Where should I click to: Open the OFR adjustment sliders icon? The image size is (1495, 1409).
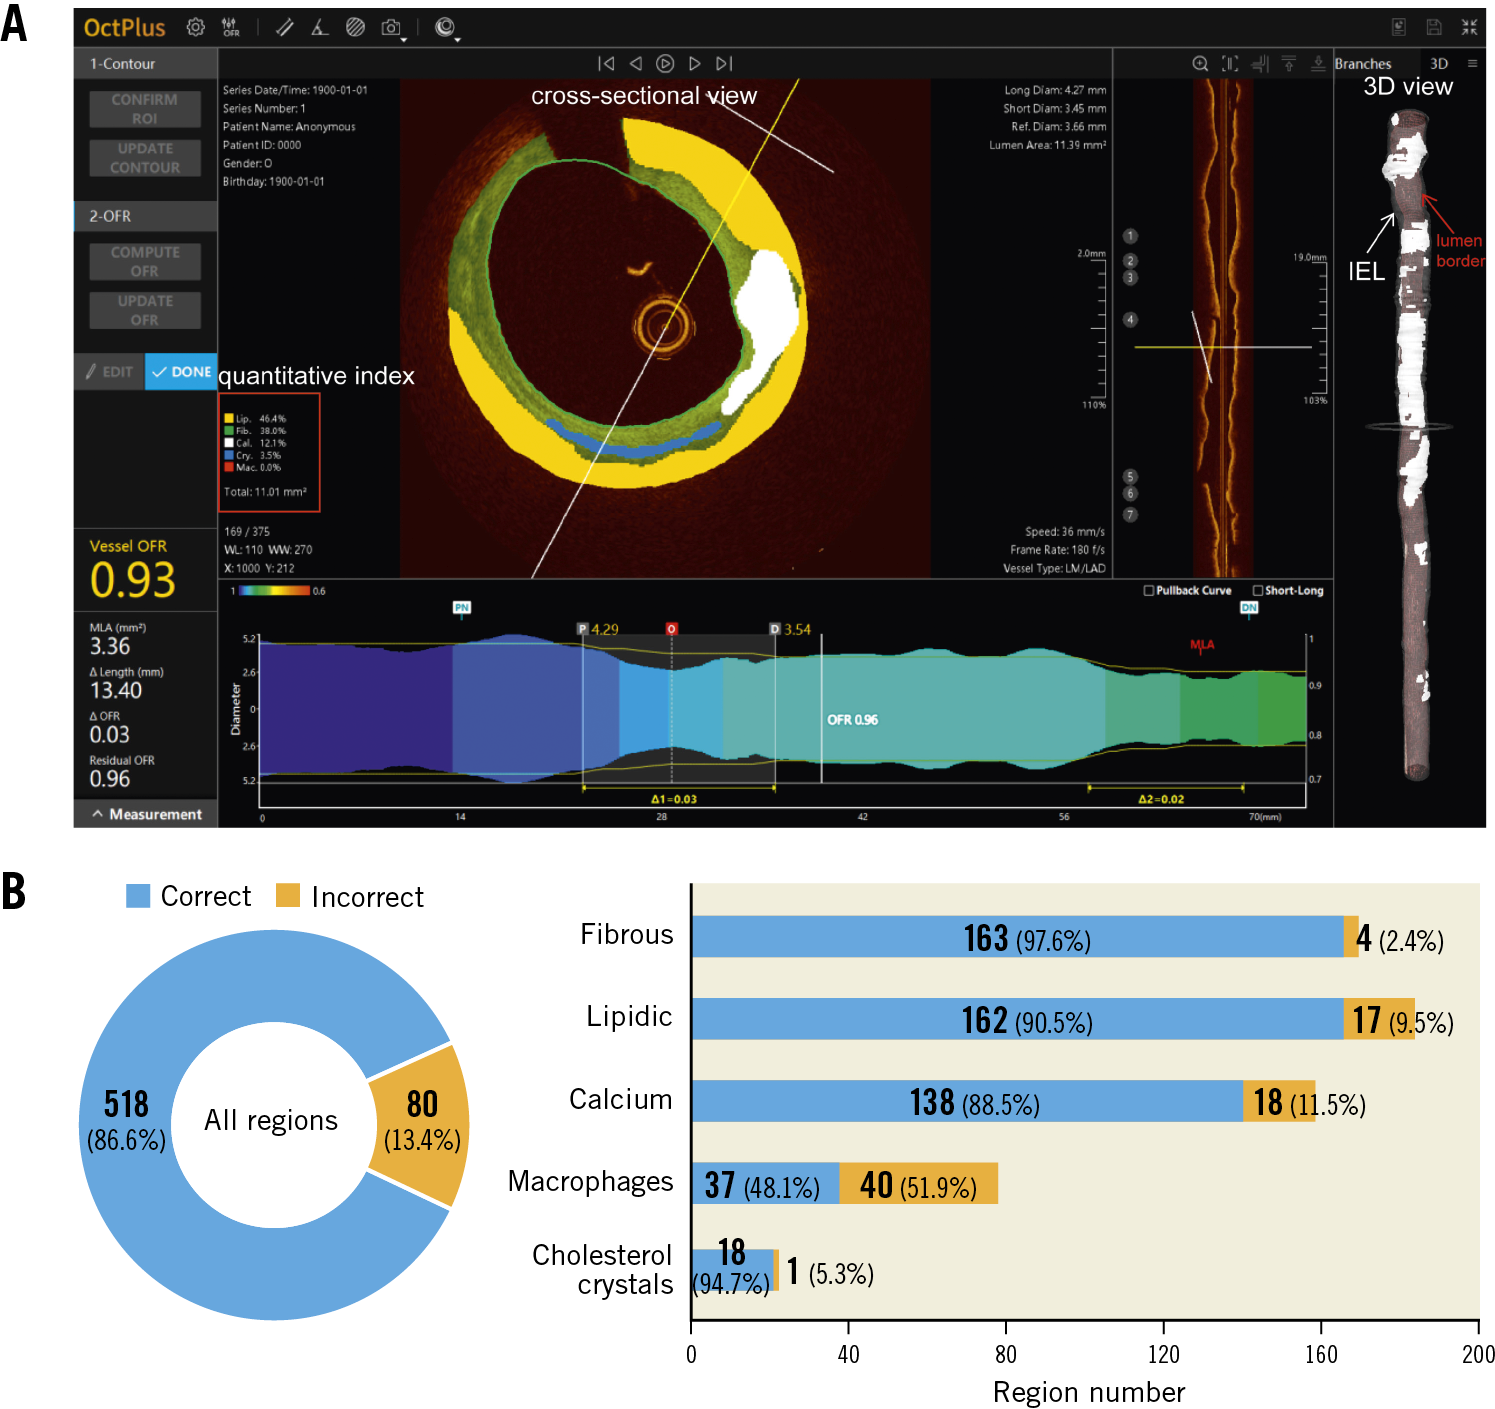(230, 28)
